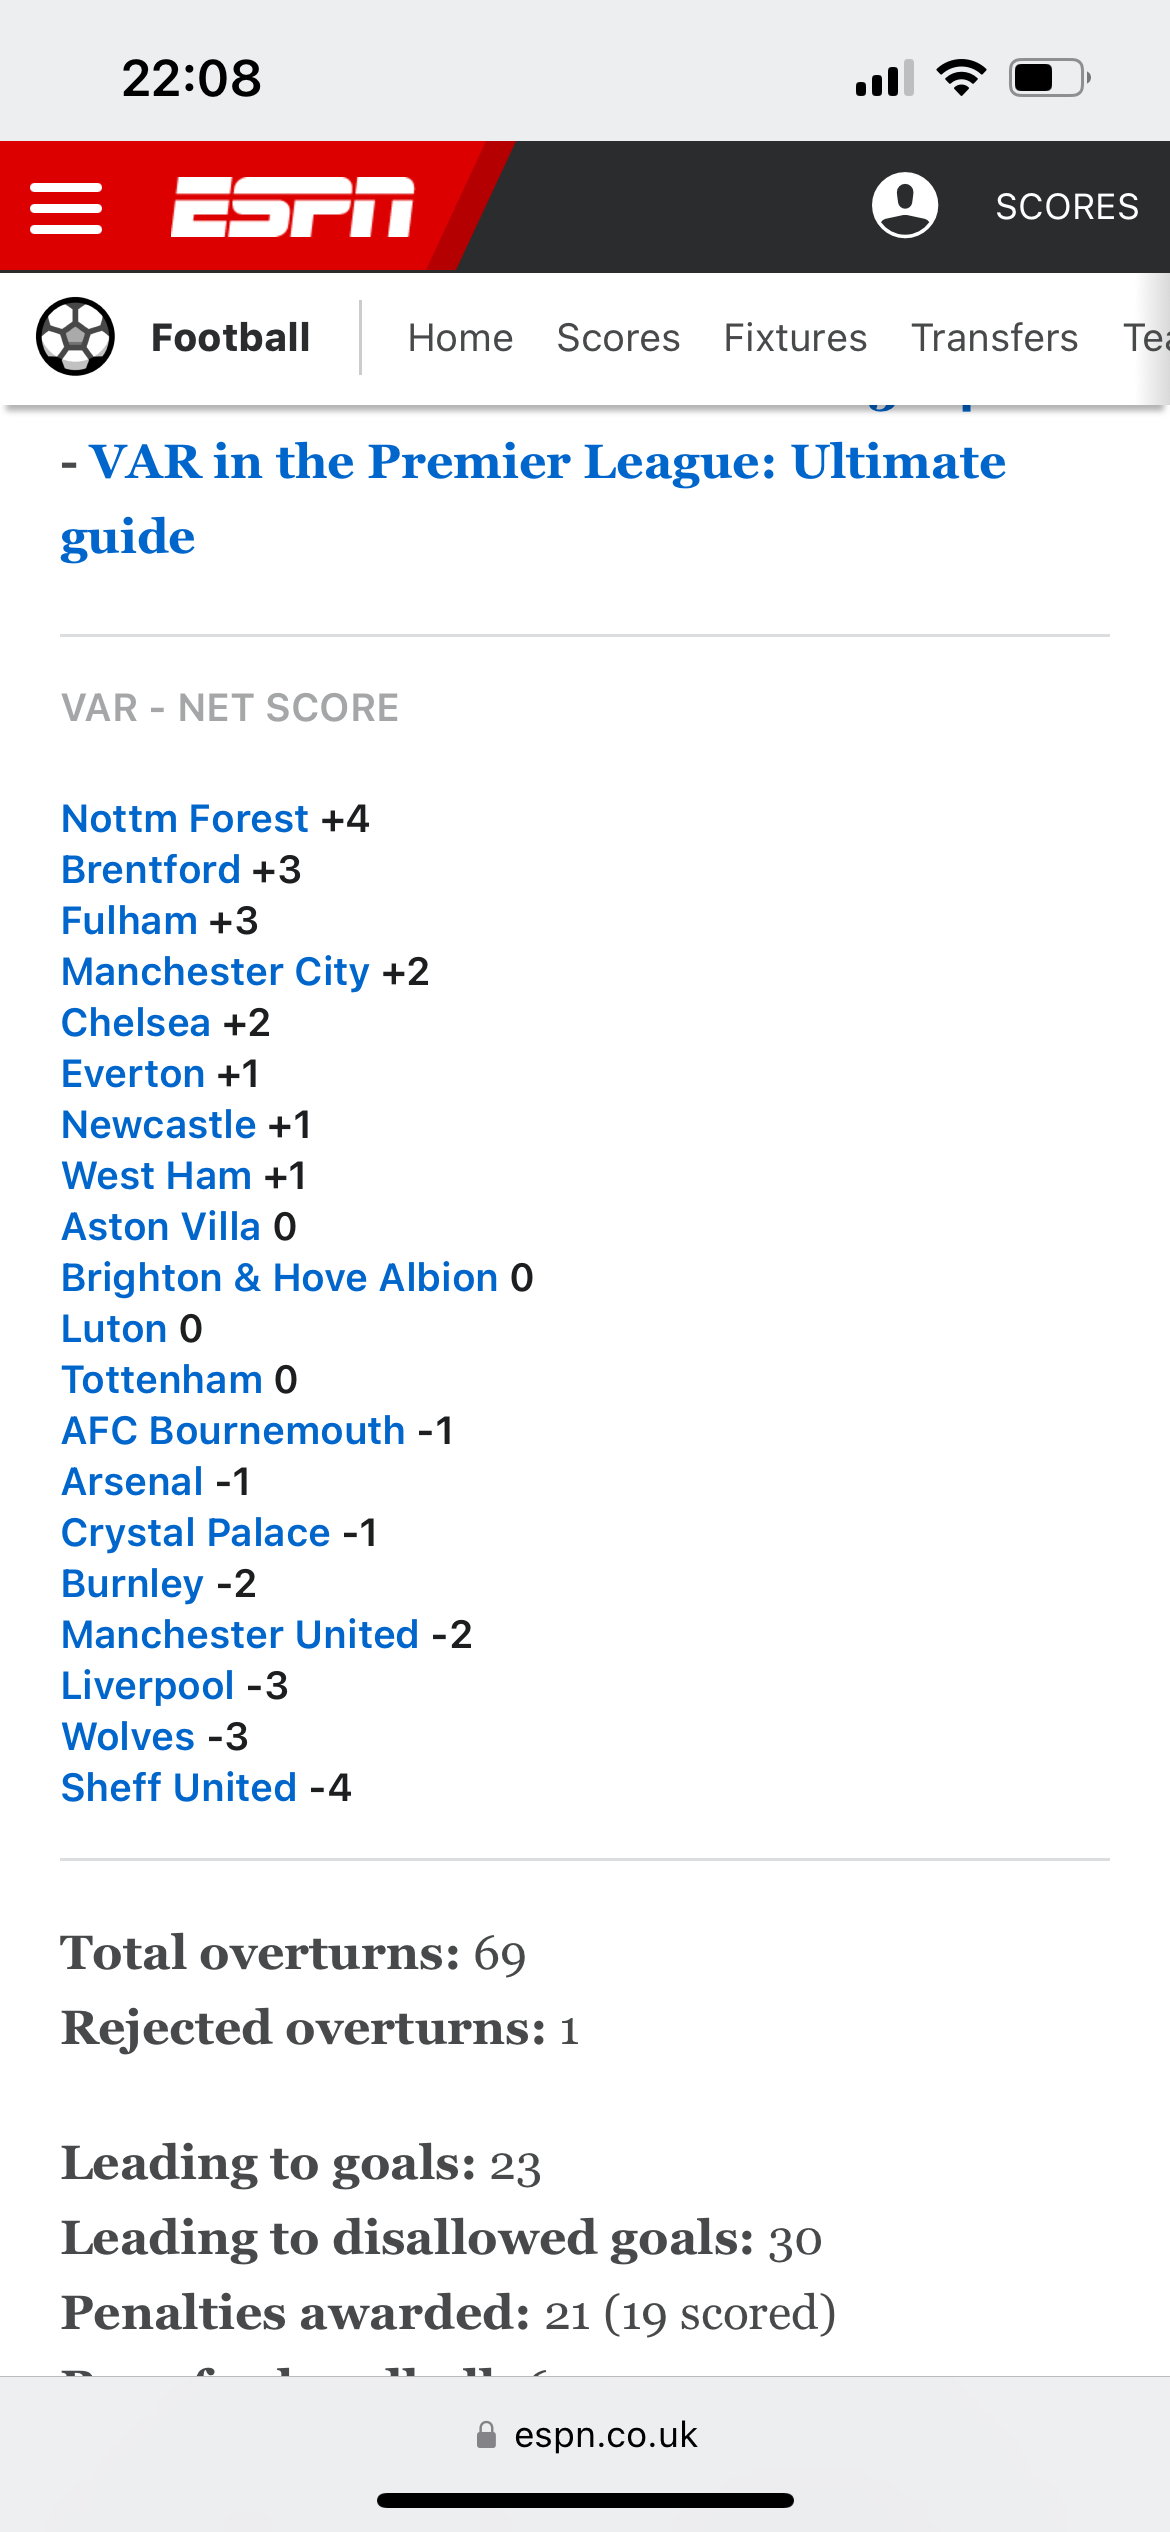Image resolution: width=1170 pixels, height=2532 pixels.
Task: Open the Transfers tab
Action: point(994,338)
